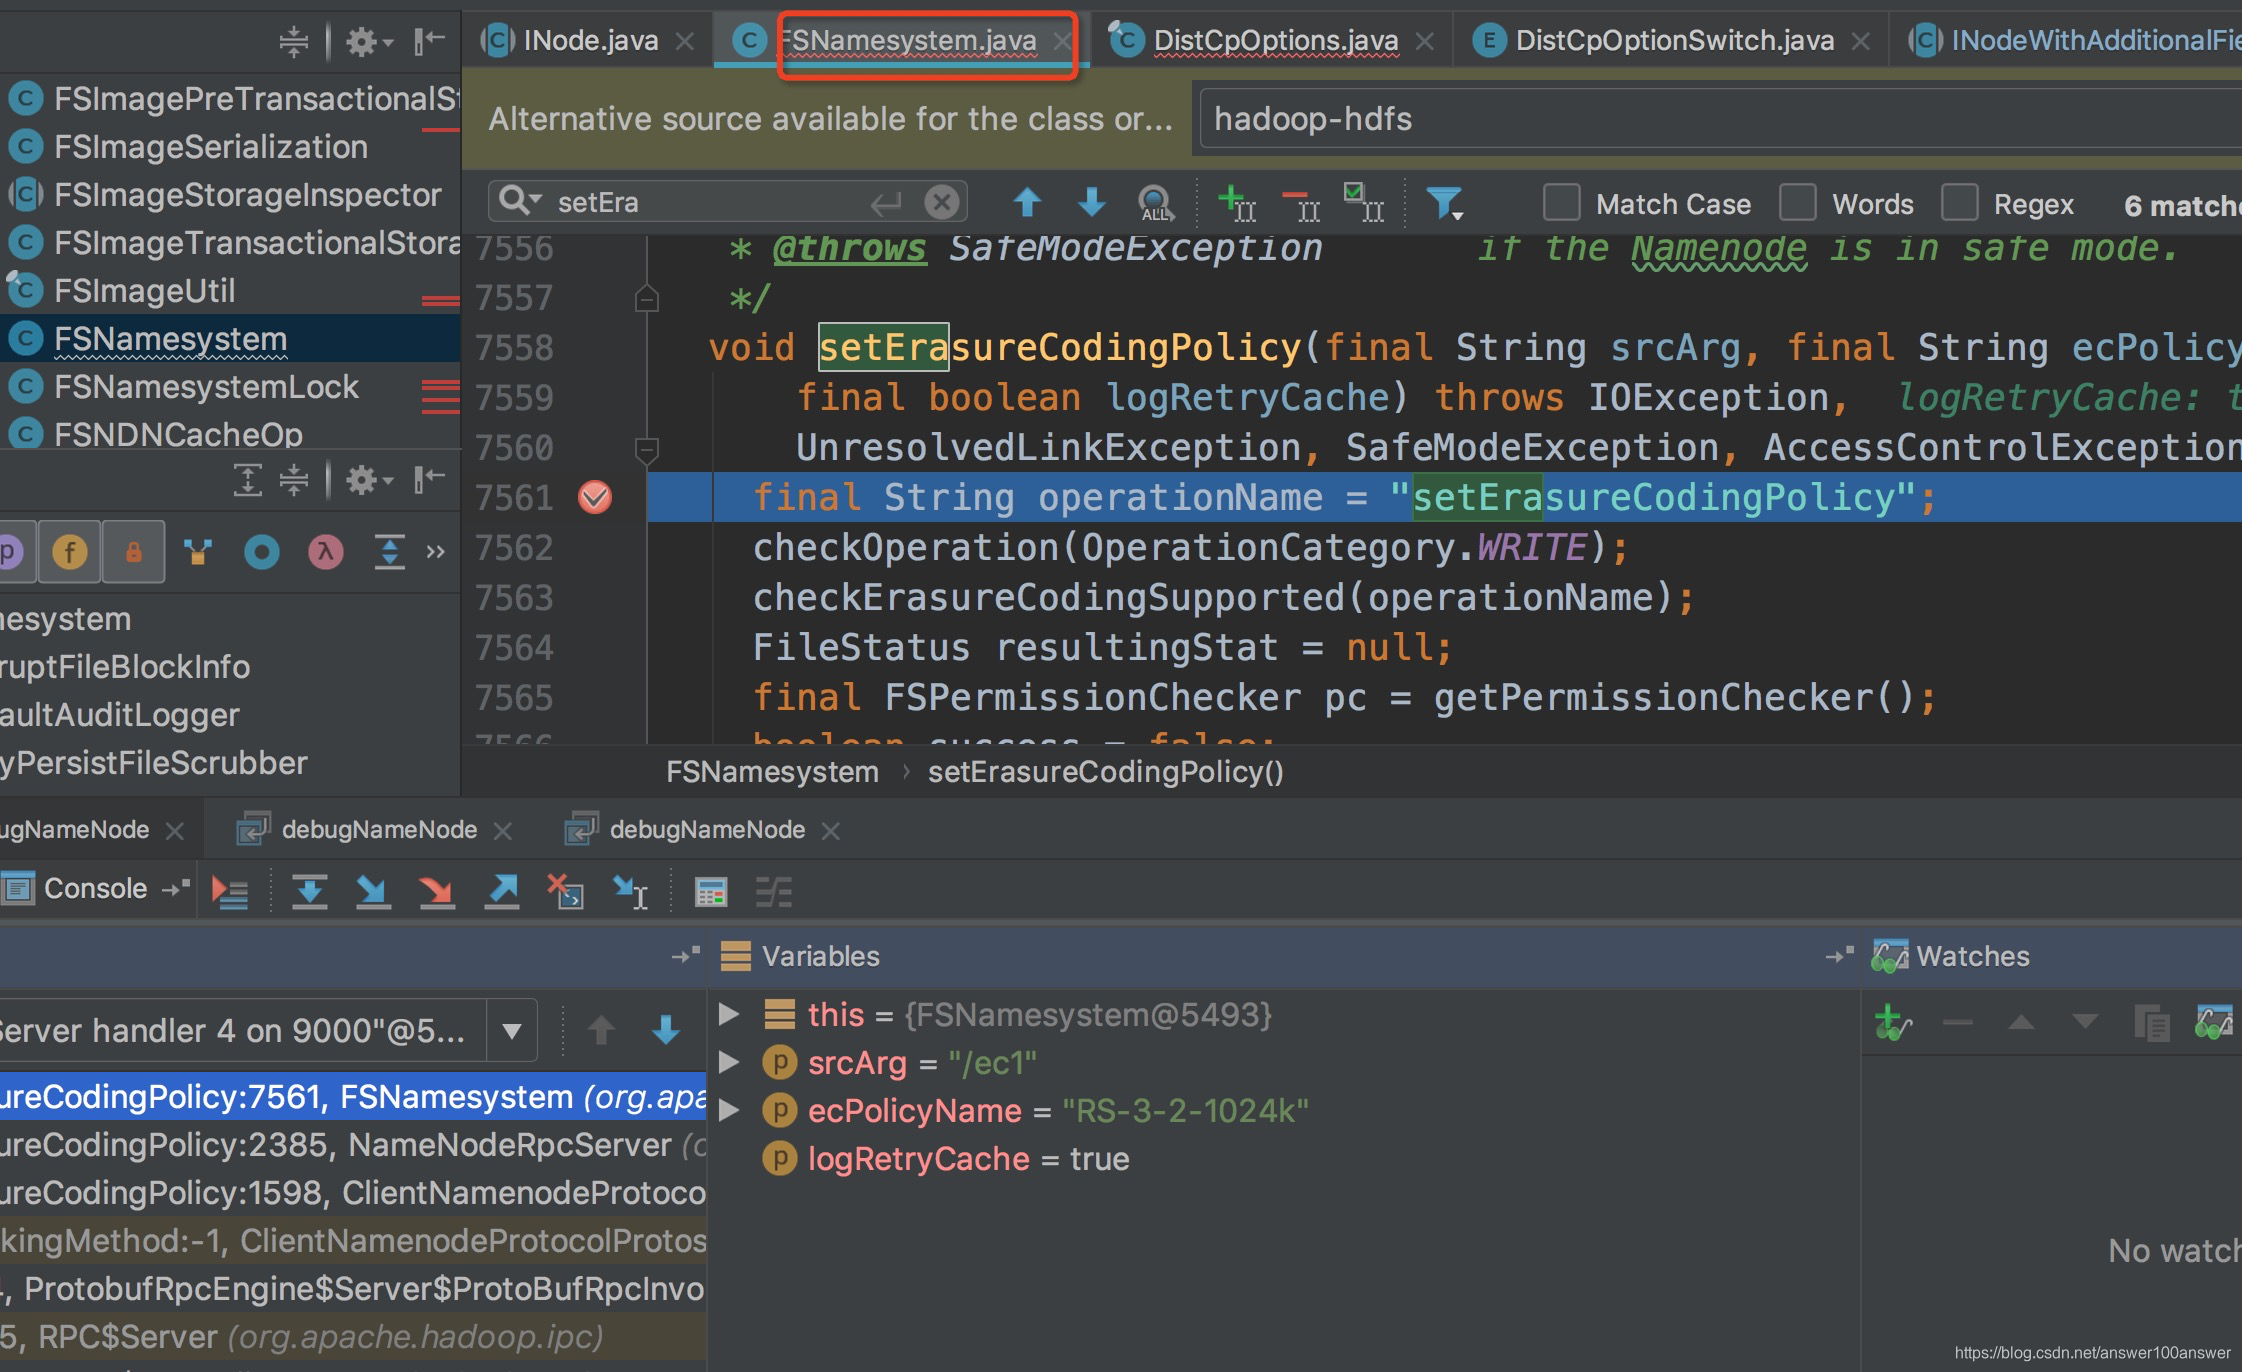Switch to INode.java tab

point(590,40)
